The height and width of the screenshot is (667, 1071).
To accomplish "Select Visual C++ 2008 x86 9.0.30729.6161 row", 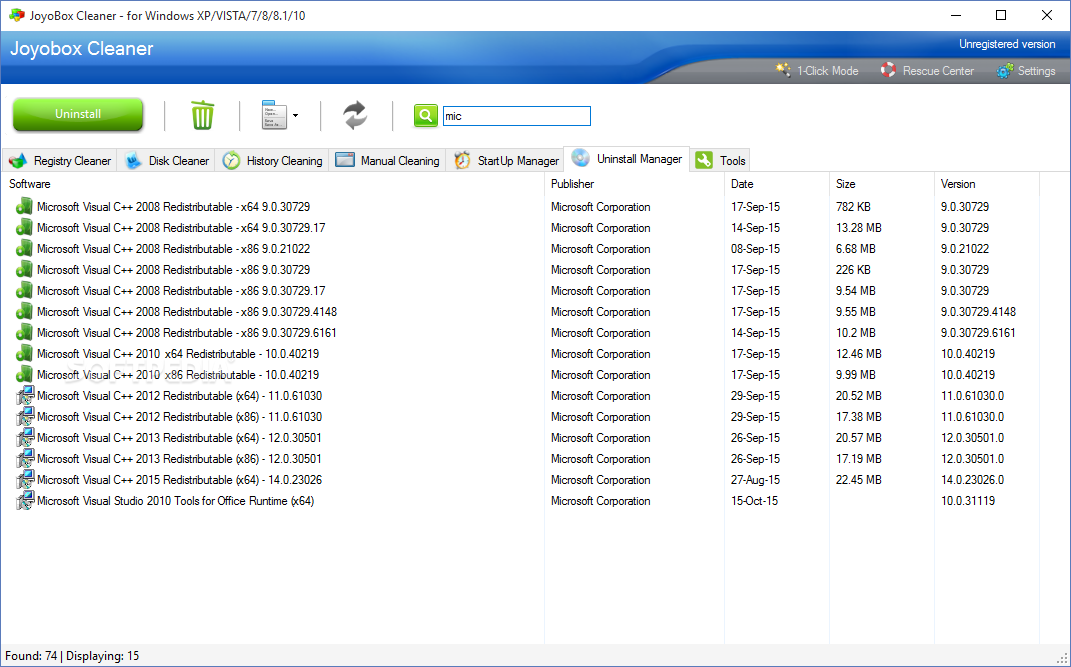I will coord(519,333).
